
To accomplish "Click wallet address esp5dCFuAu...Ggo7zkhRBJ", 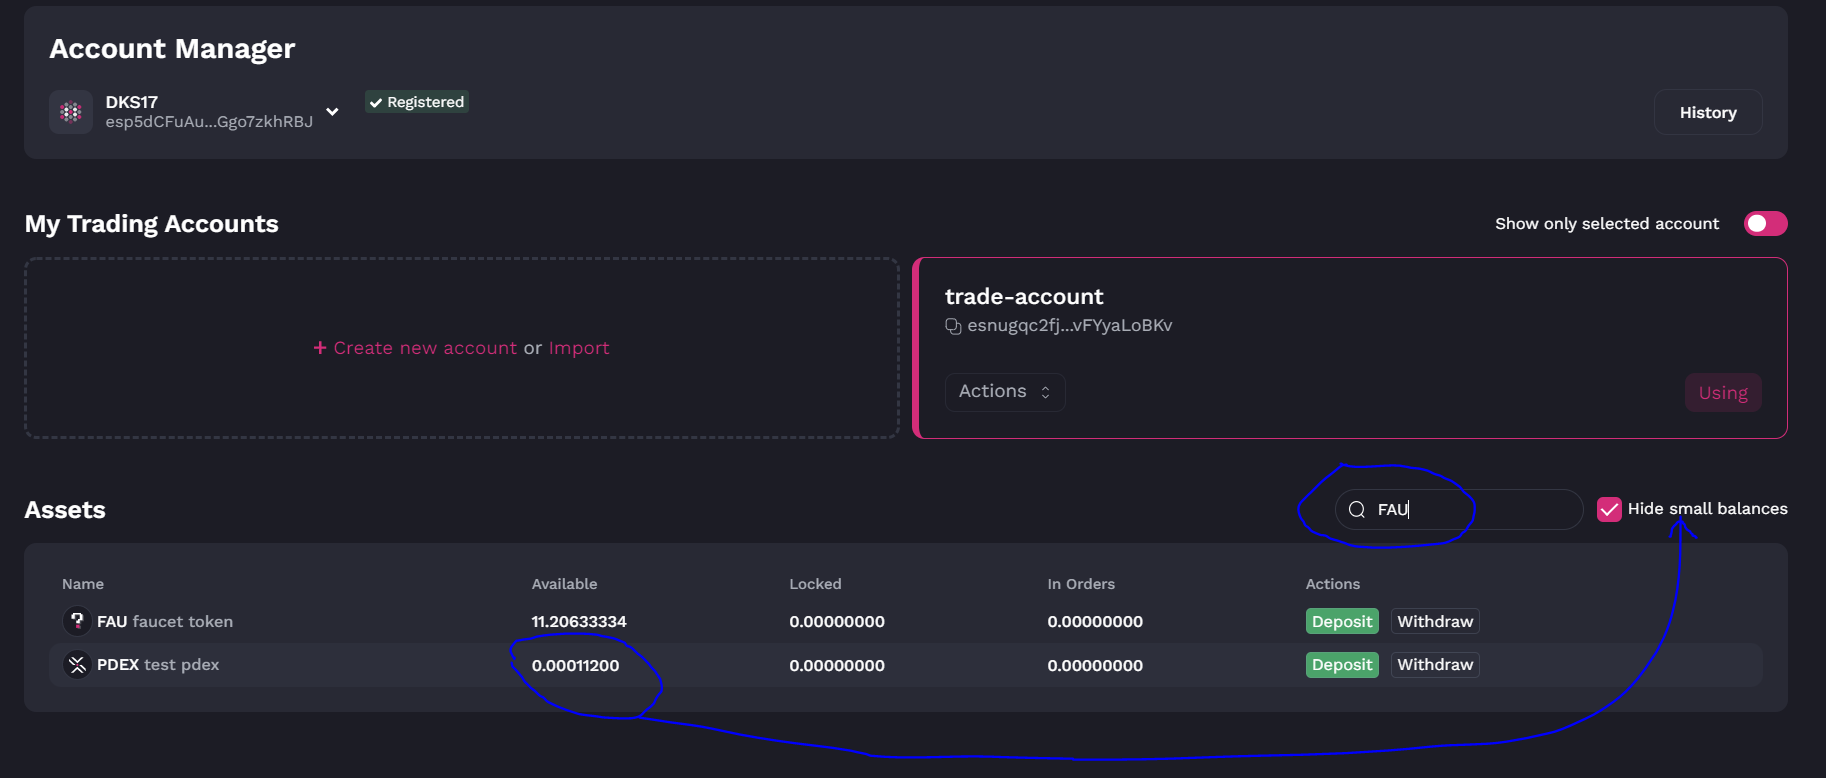I will pos(209,122).
